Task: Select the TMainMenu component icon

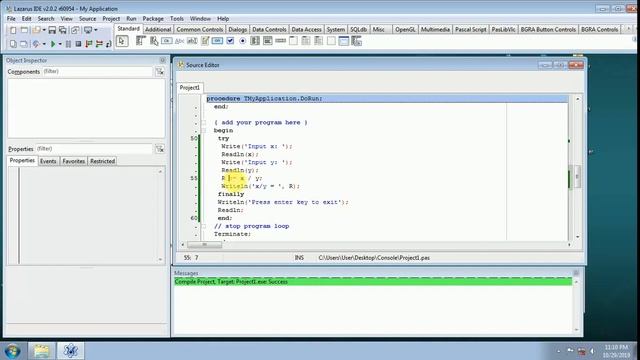Action: 141,41
